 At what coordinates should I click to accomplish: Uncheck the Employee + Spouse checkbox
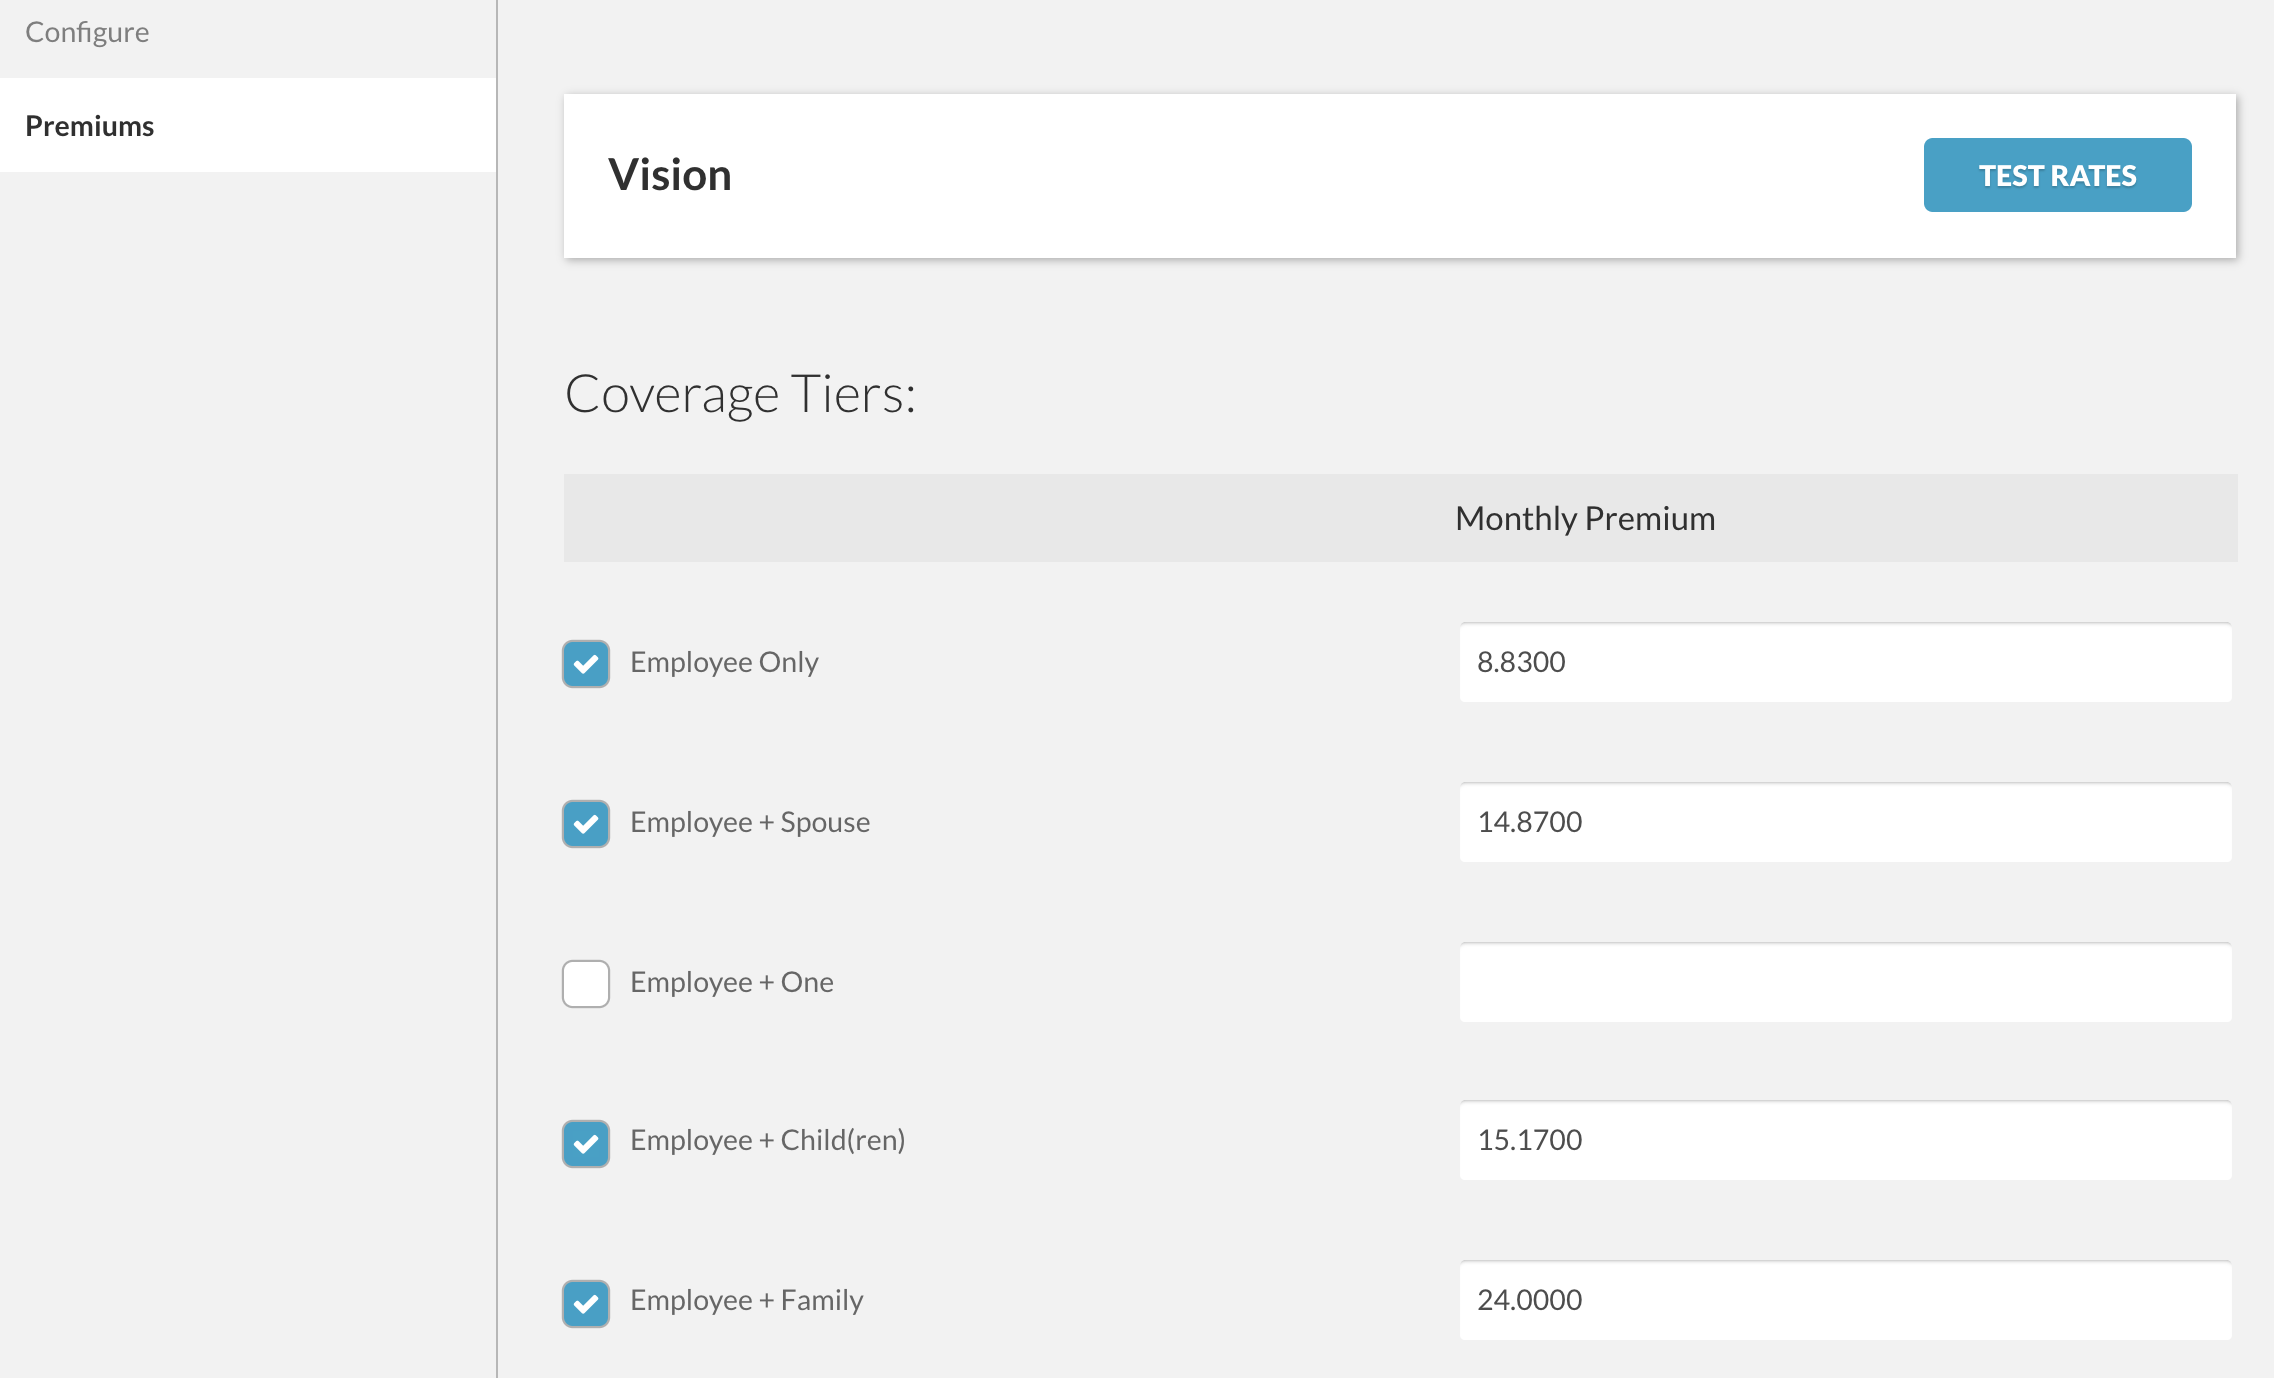pos(586,823)
